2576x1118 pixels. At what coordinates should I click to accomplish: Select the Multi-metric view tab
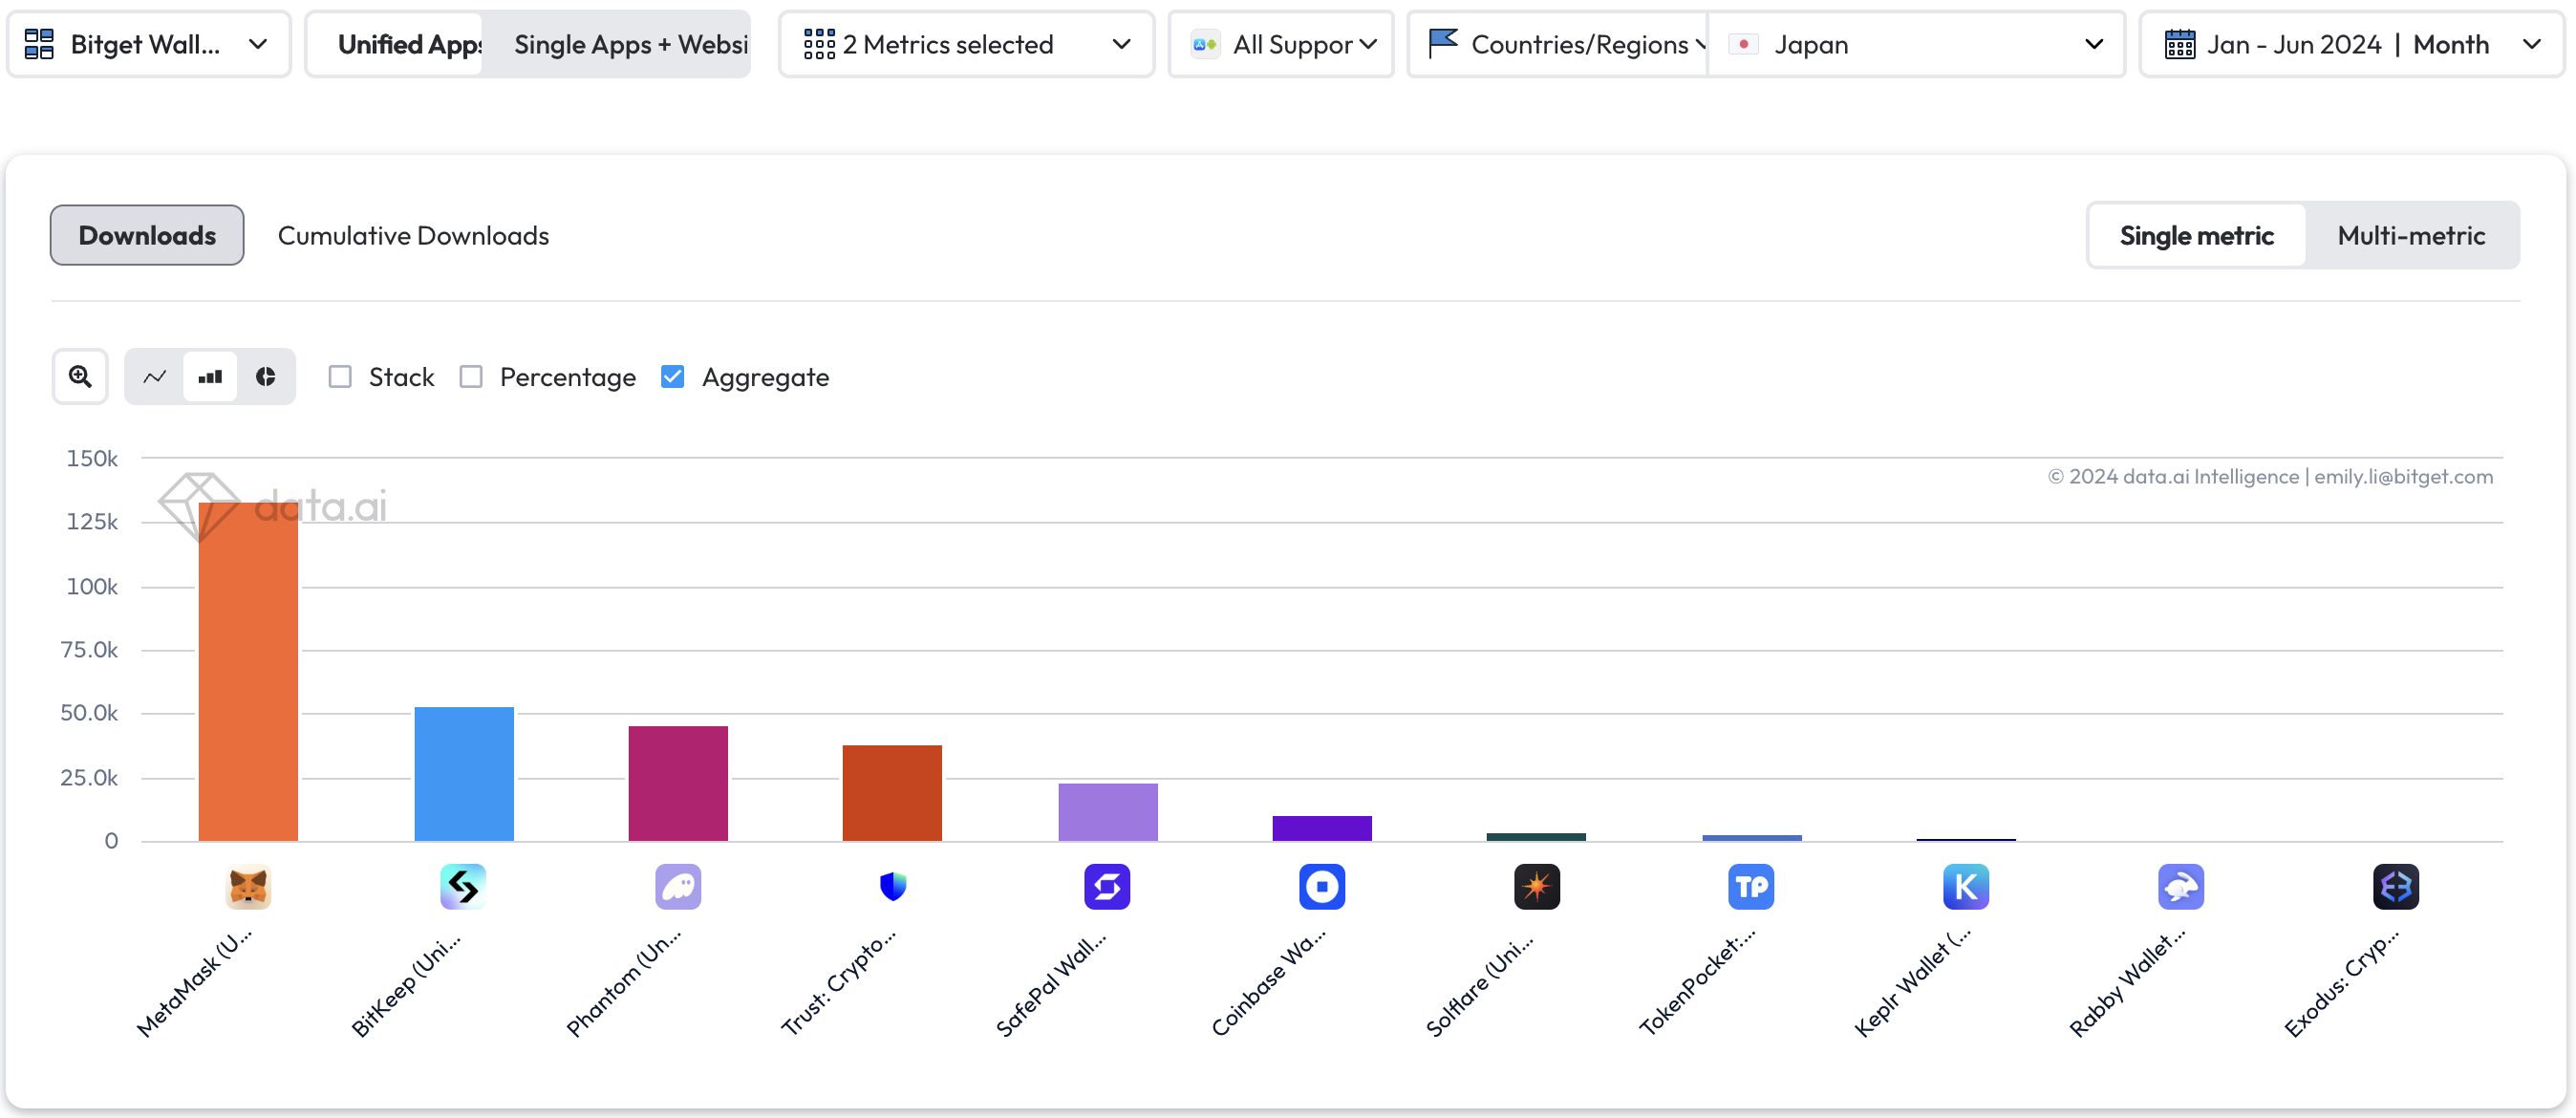(x=2410, y=236)
